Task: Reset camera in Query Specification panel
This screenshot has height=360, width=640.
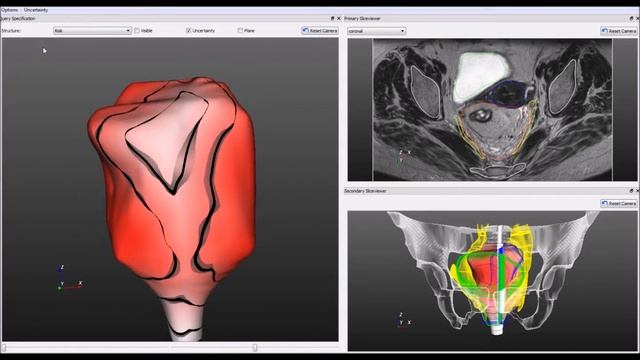Action: pos(320,31)
